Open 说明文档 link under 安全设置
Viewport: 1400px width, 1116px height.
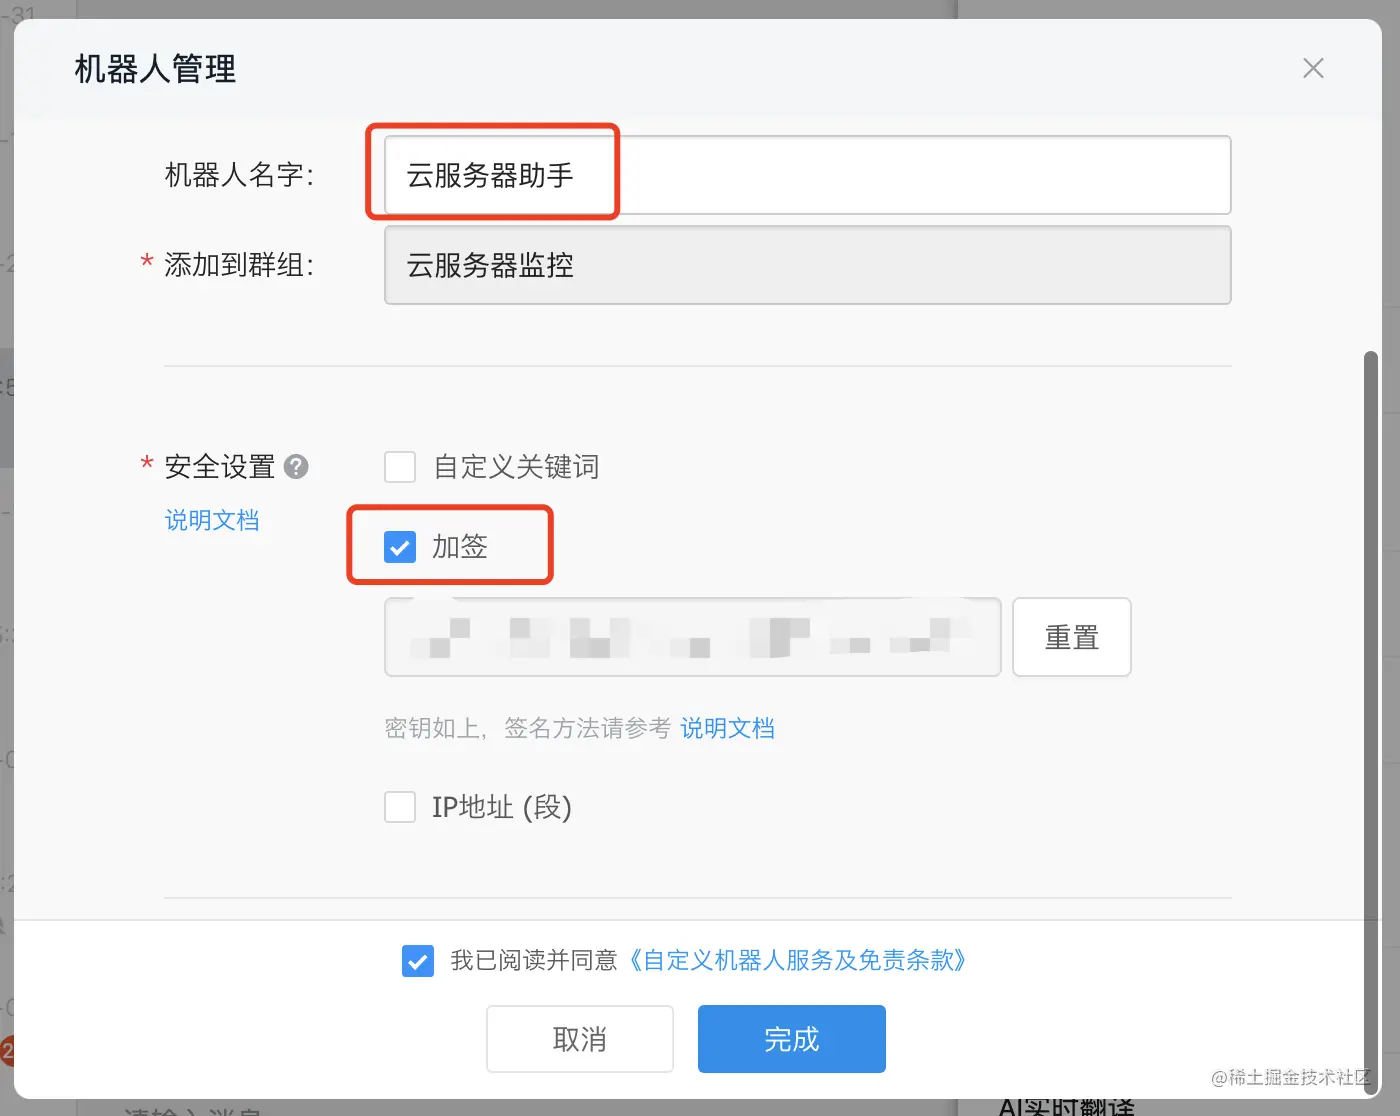212,520
